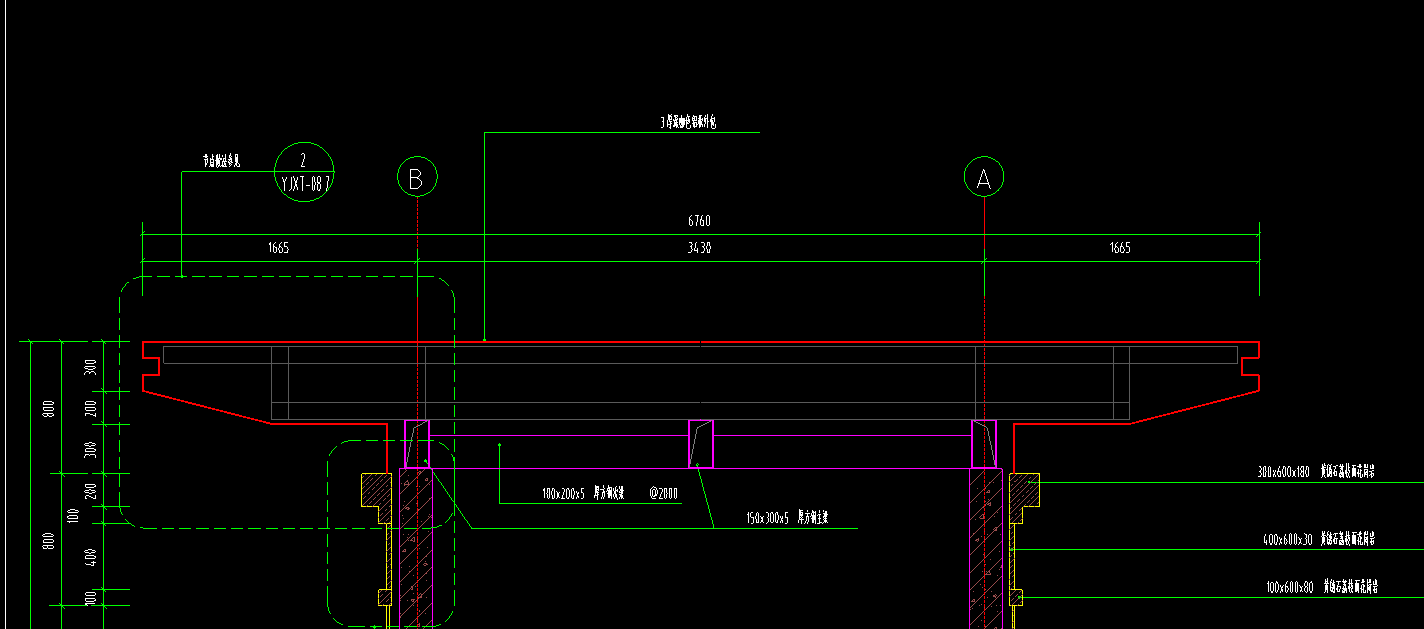Select the yellow hatched stone block left of axis B
Screen dimensions: 1424x629
pyautogui.click(x=375, y=490)
